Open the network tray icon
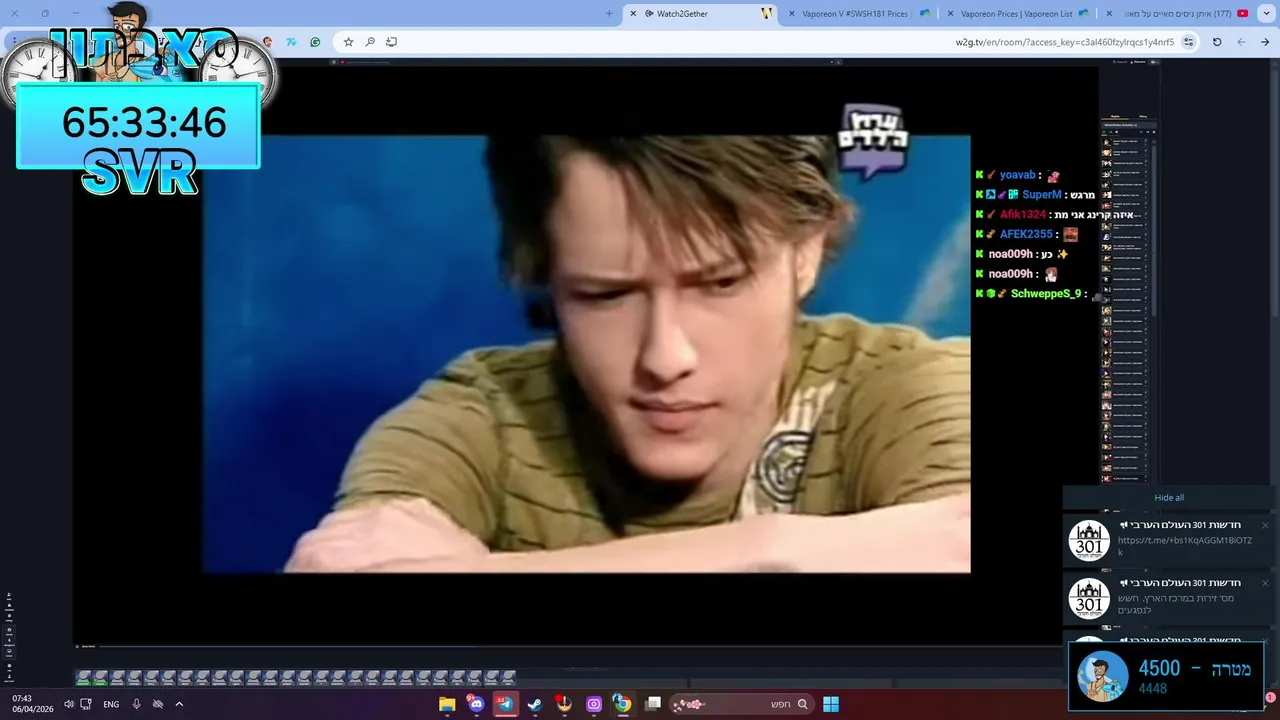This screenshot has height=720, width=1280. (86, 704)
